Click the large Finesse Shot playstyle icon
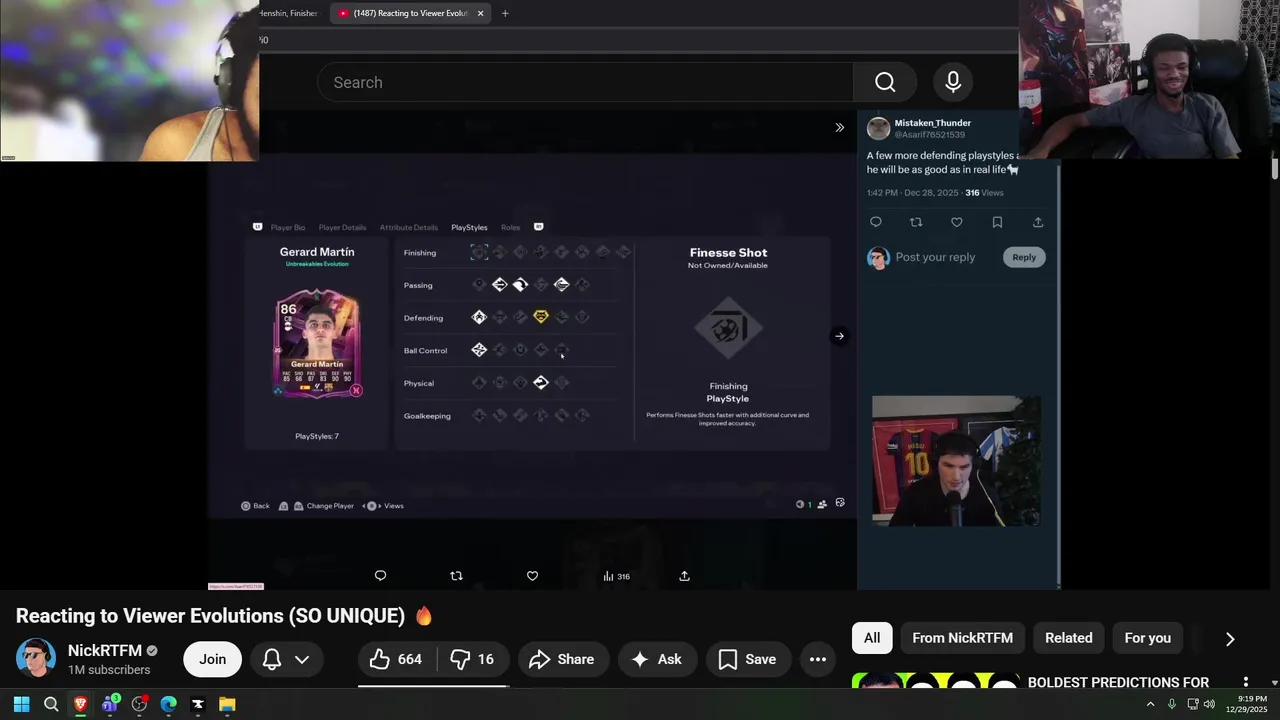Viewport: 1280px width, 720px height. (728, 328)
